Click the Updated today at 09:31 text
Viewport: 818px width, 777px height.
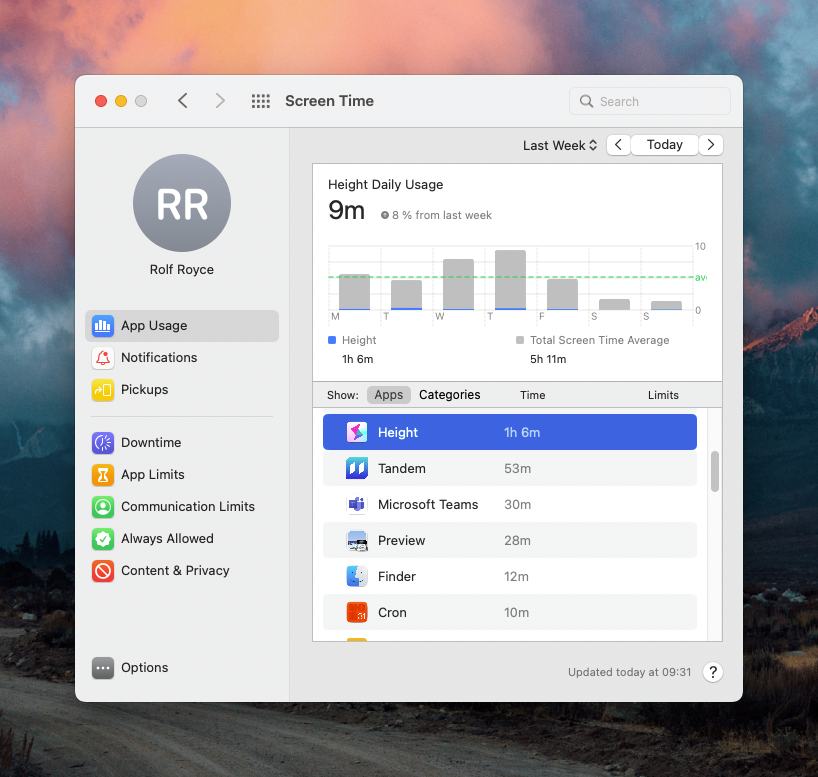tap(629, 672)
